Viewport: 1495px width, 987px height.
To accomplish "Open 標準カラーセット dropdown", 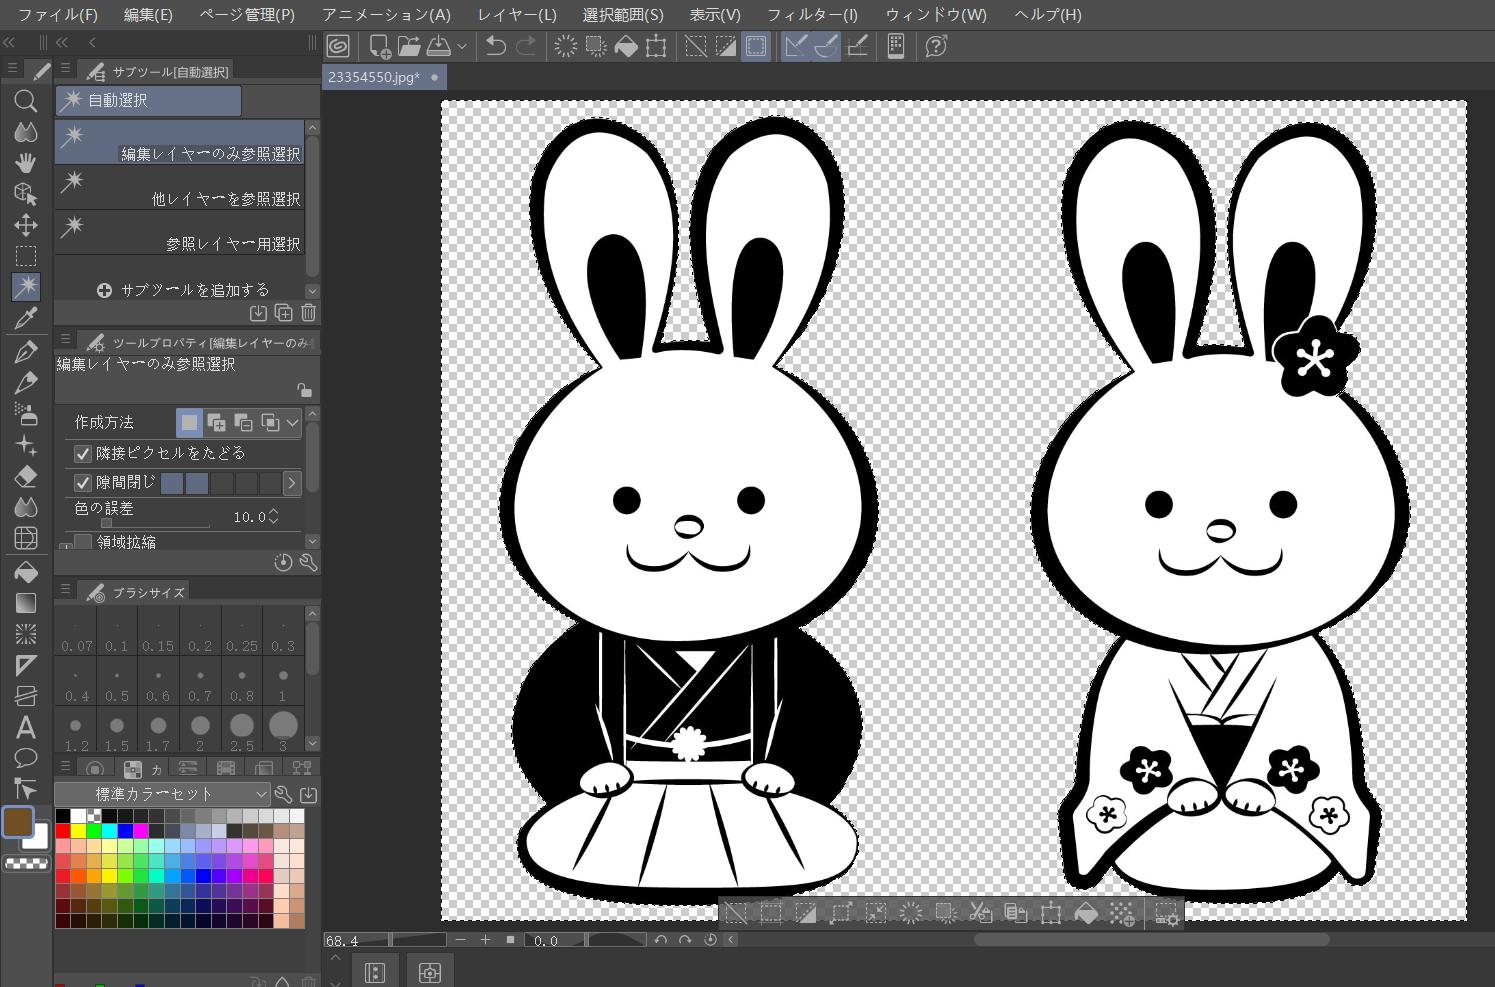I will click(162, 794).
